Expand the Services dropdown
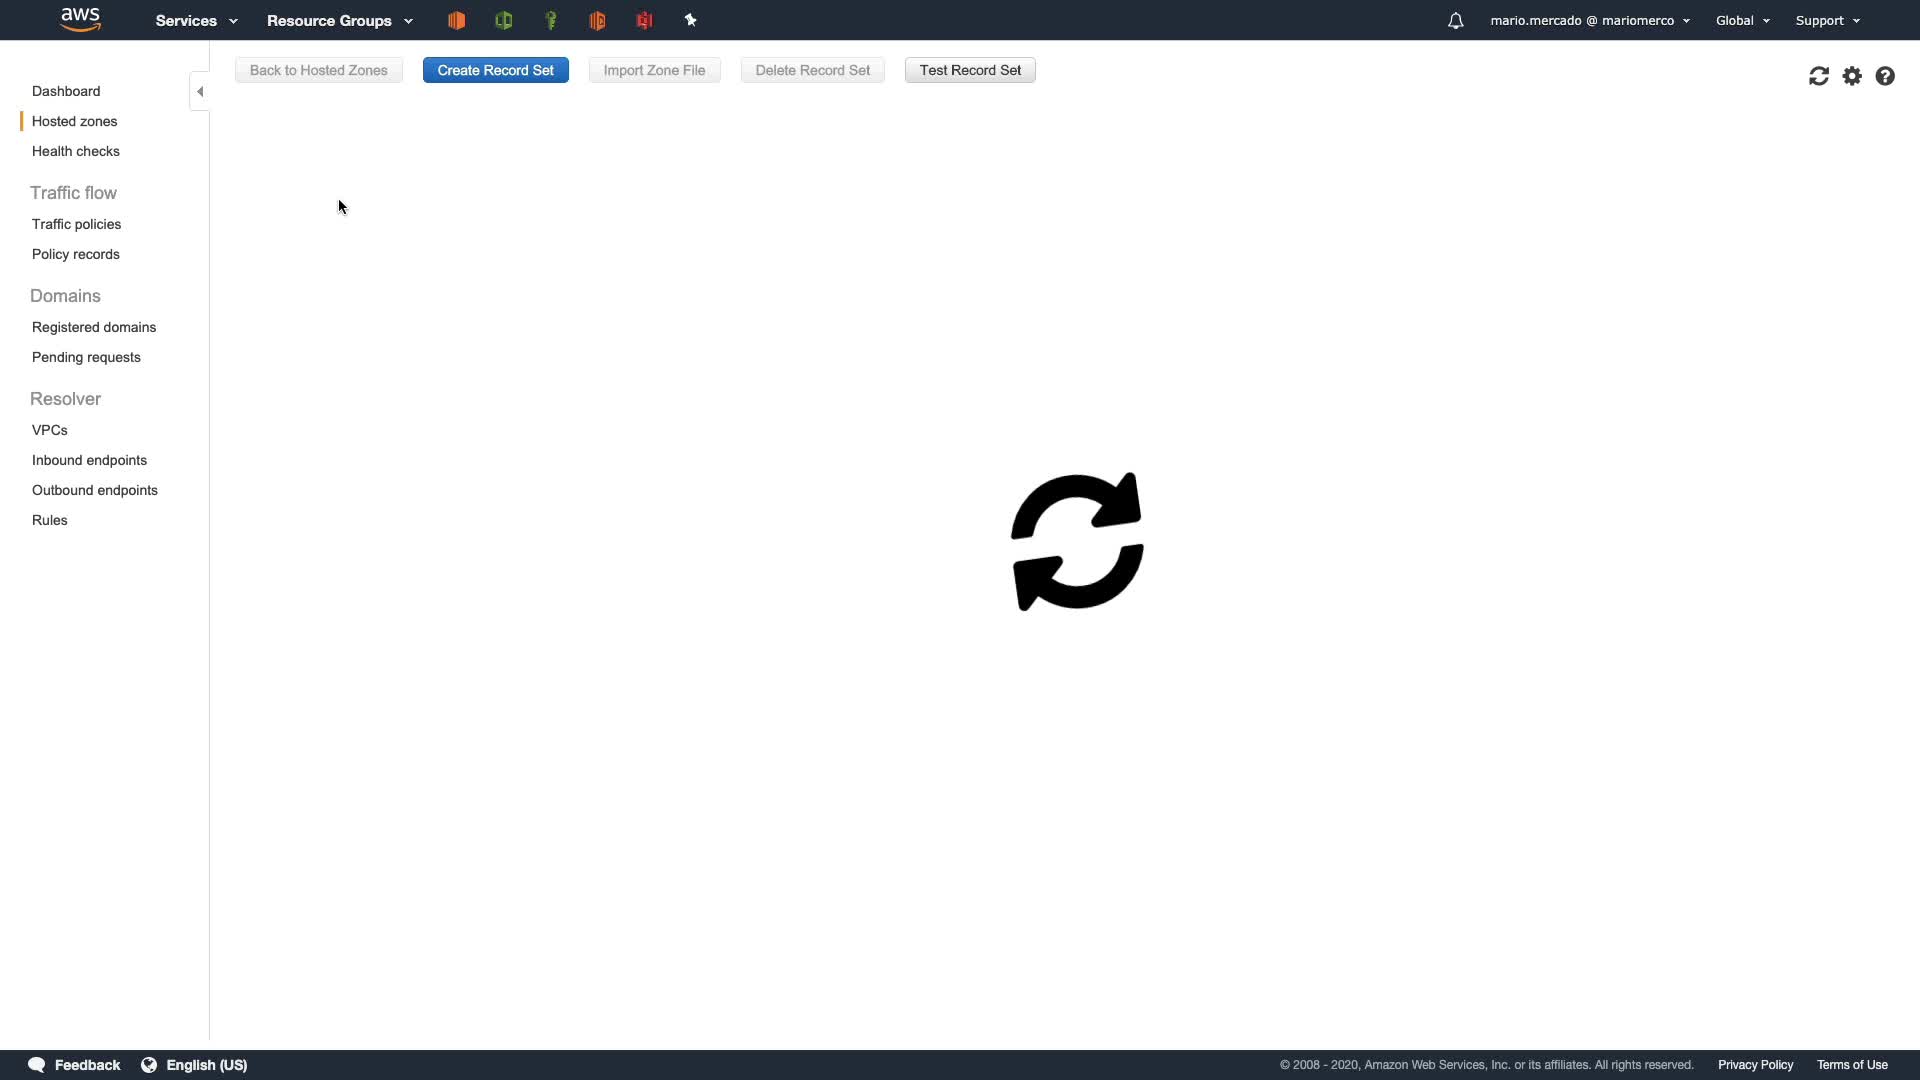 click(x=196, y=20)
